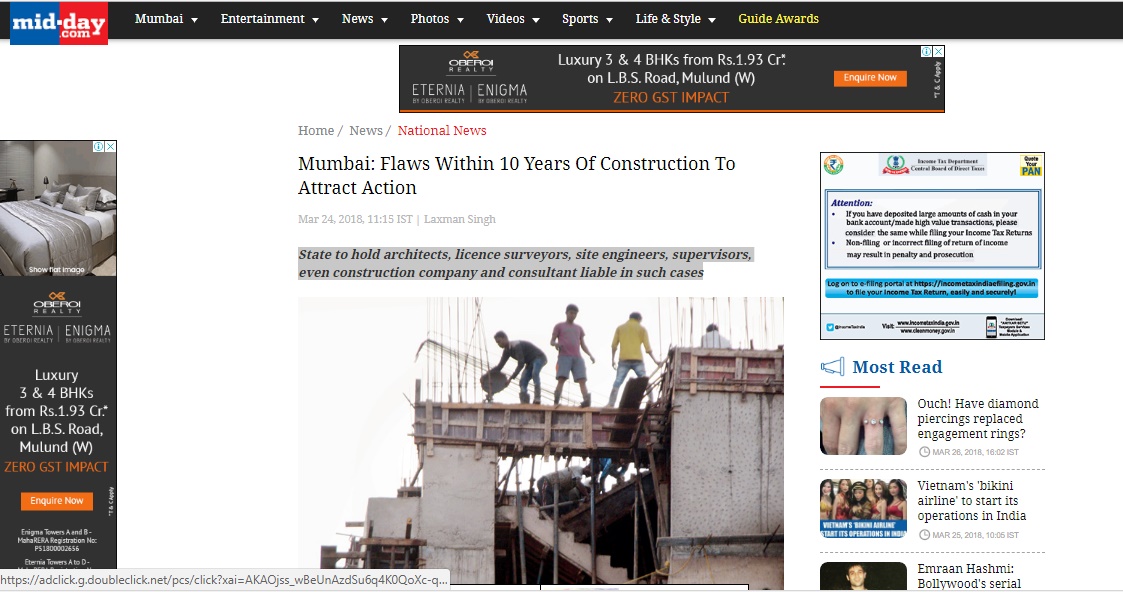Click Enquire Now in left sidebar ad

point(57,500)
